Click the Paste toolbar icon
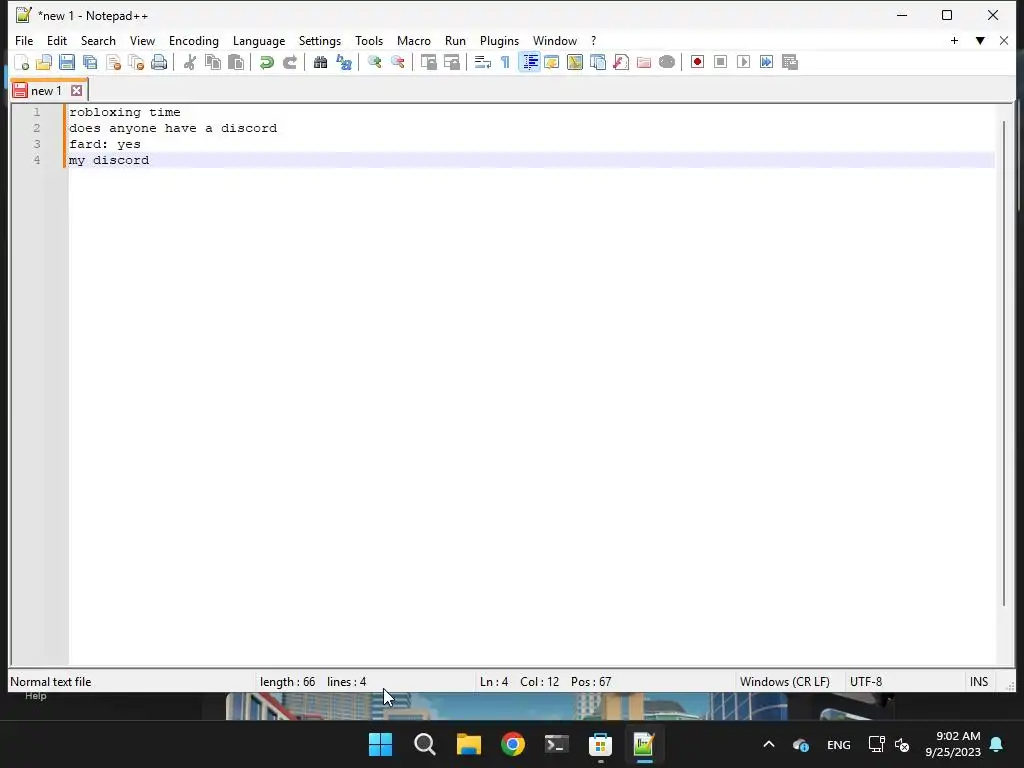 [236, 62]
